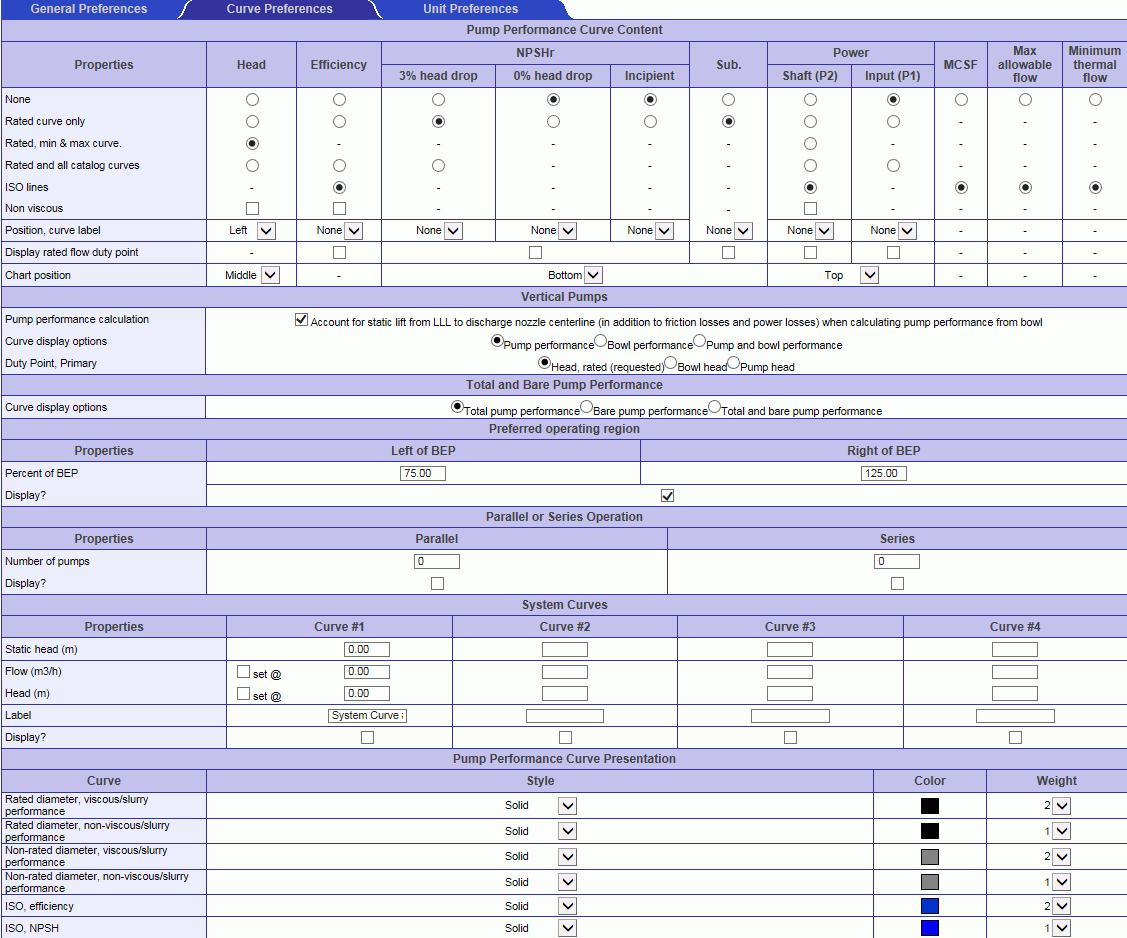Check Display for System Curve #1

click(x=367, y=737)
